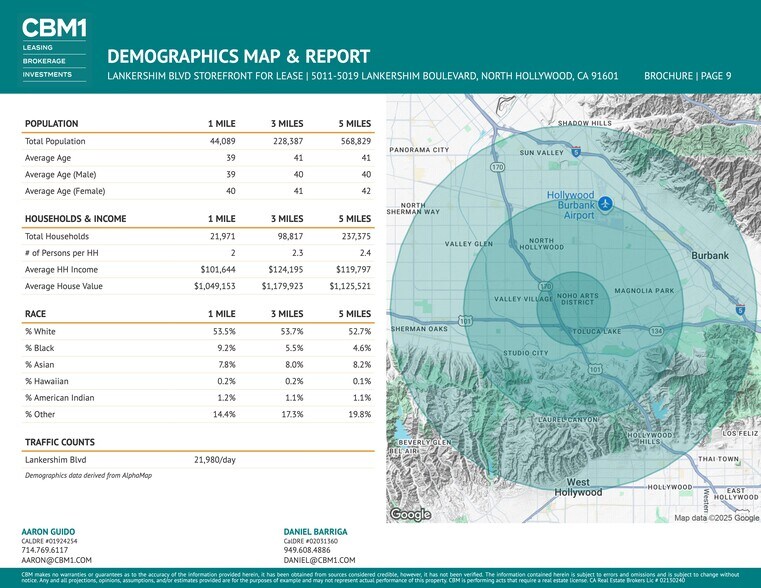Click the Valley Glen map label
Viewport: 761px width, 588px height.
tap(469, 244)
